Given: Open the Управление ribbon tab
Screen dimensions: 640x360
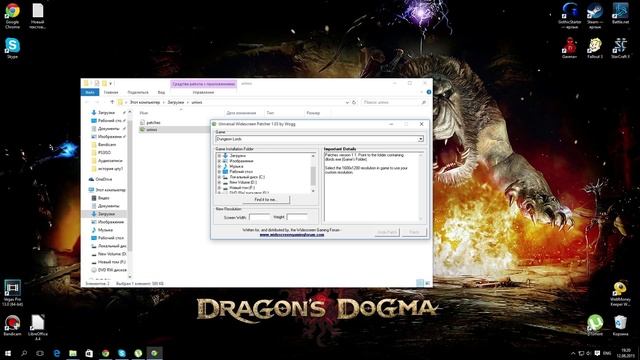Looking at the screenshot, I should pyautogui.click(x=203, y=92).
